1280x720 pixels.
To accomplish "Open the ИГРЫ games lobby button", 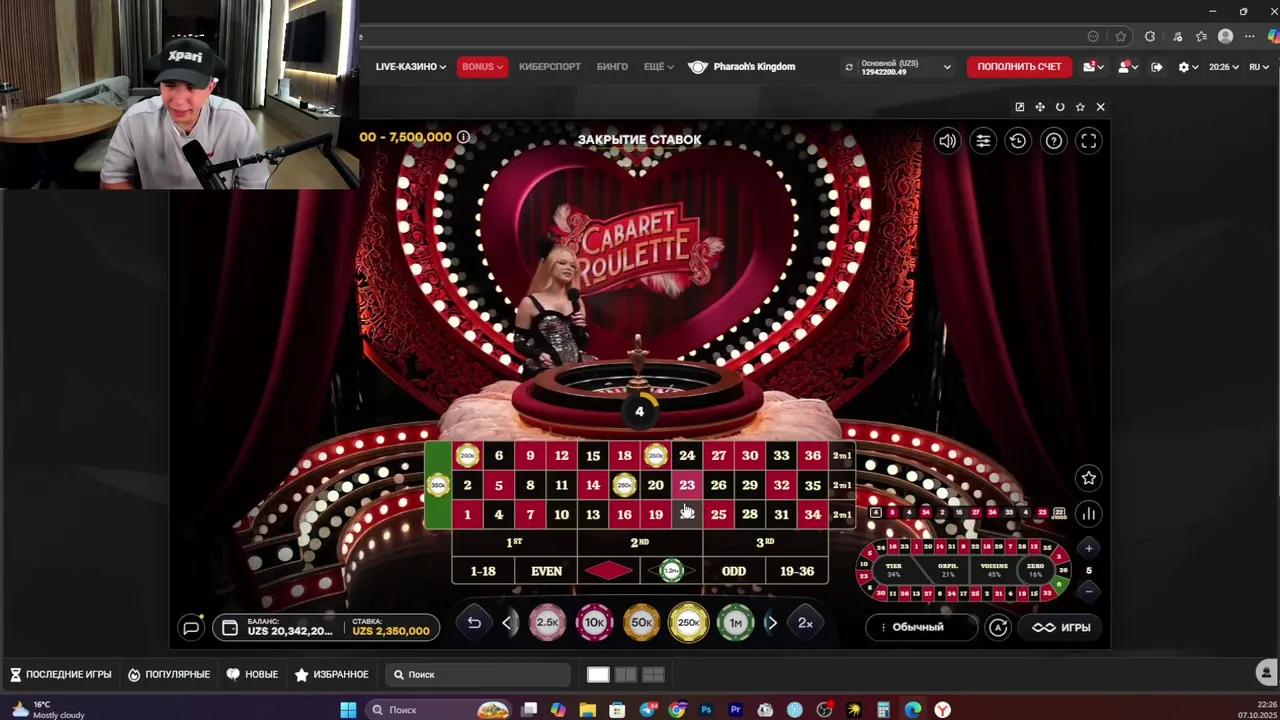I will [1061, 627].
